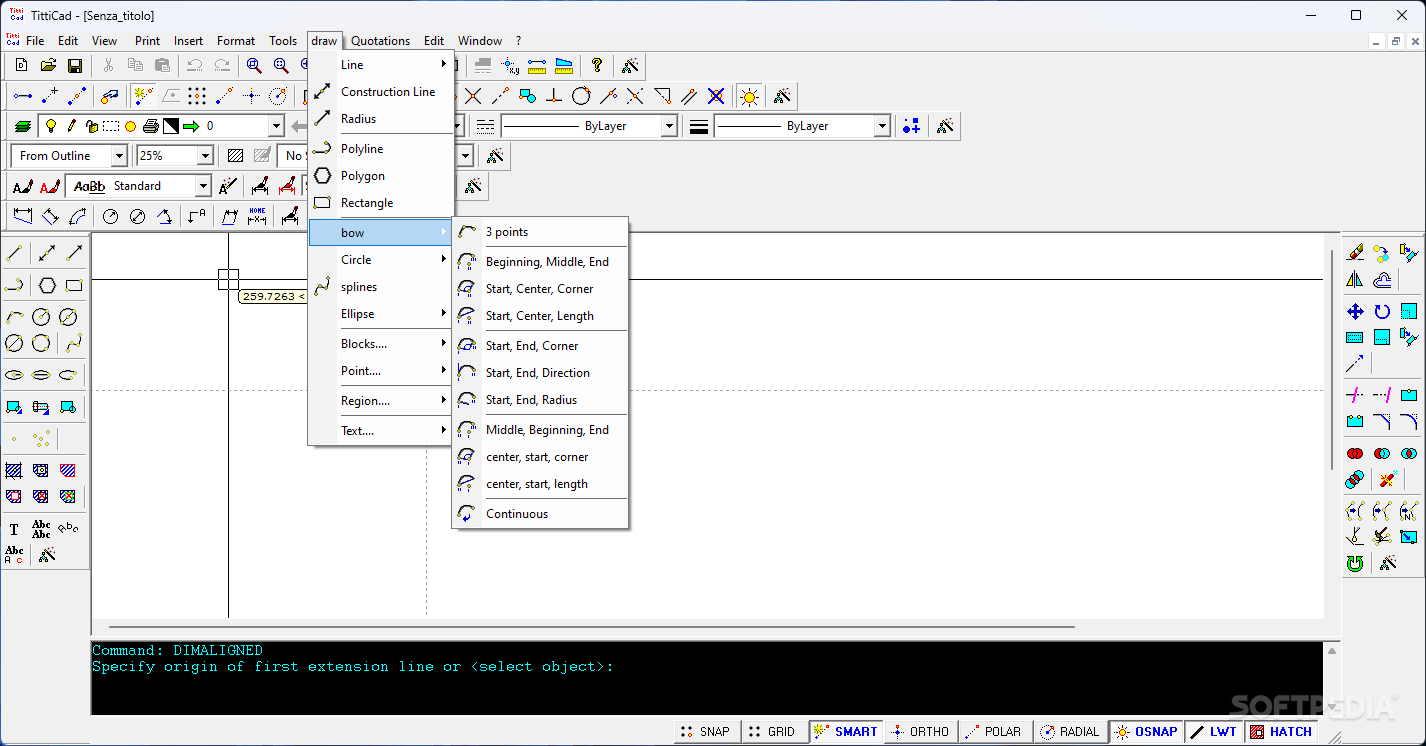
Task: Select the union red circles icon
Action: (x=1355, y=454)
